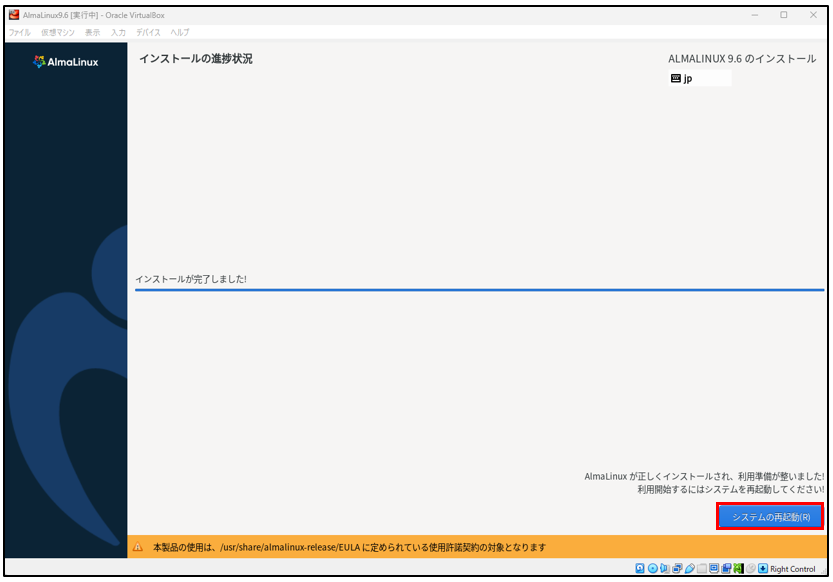
Task: Open the network adapter status icon
Action: click(677, 569)
